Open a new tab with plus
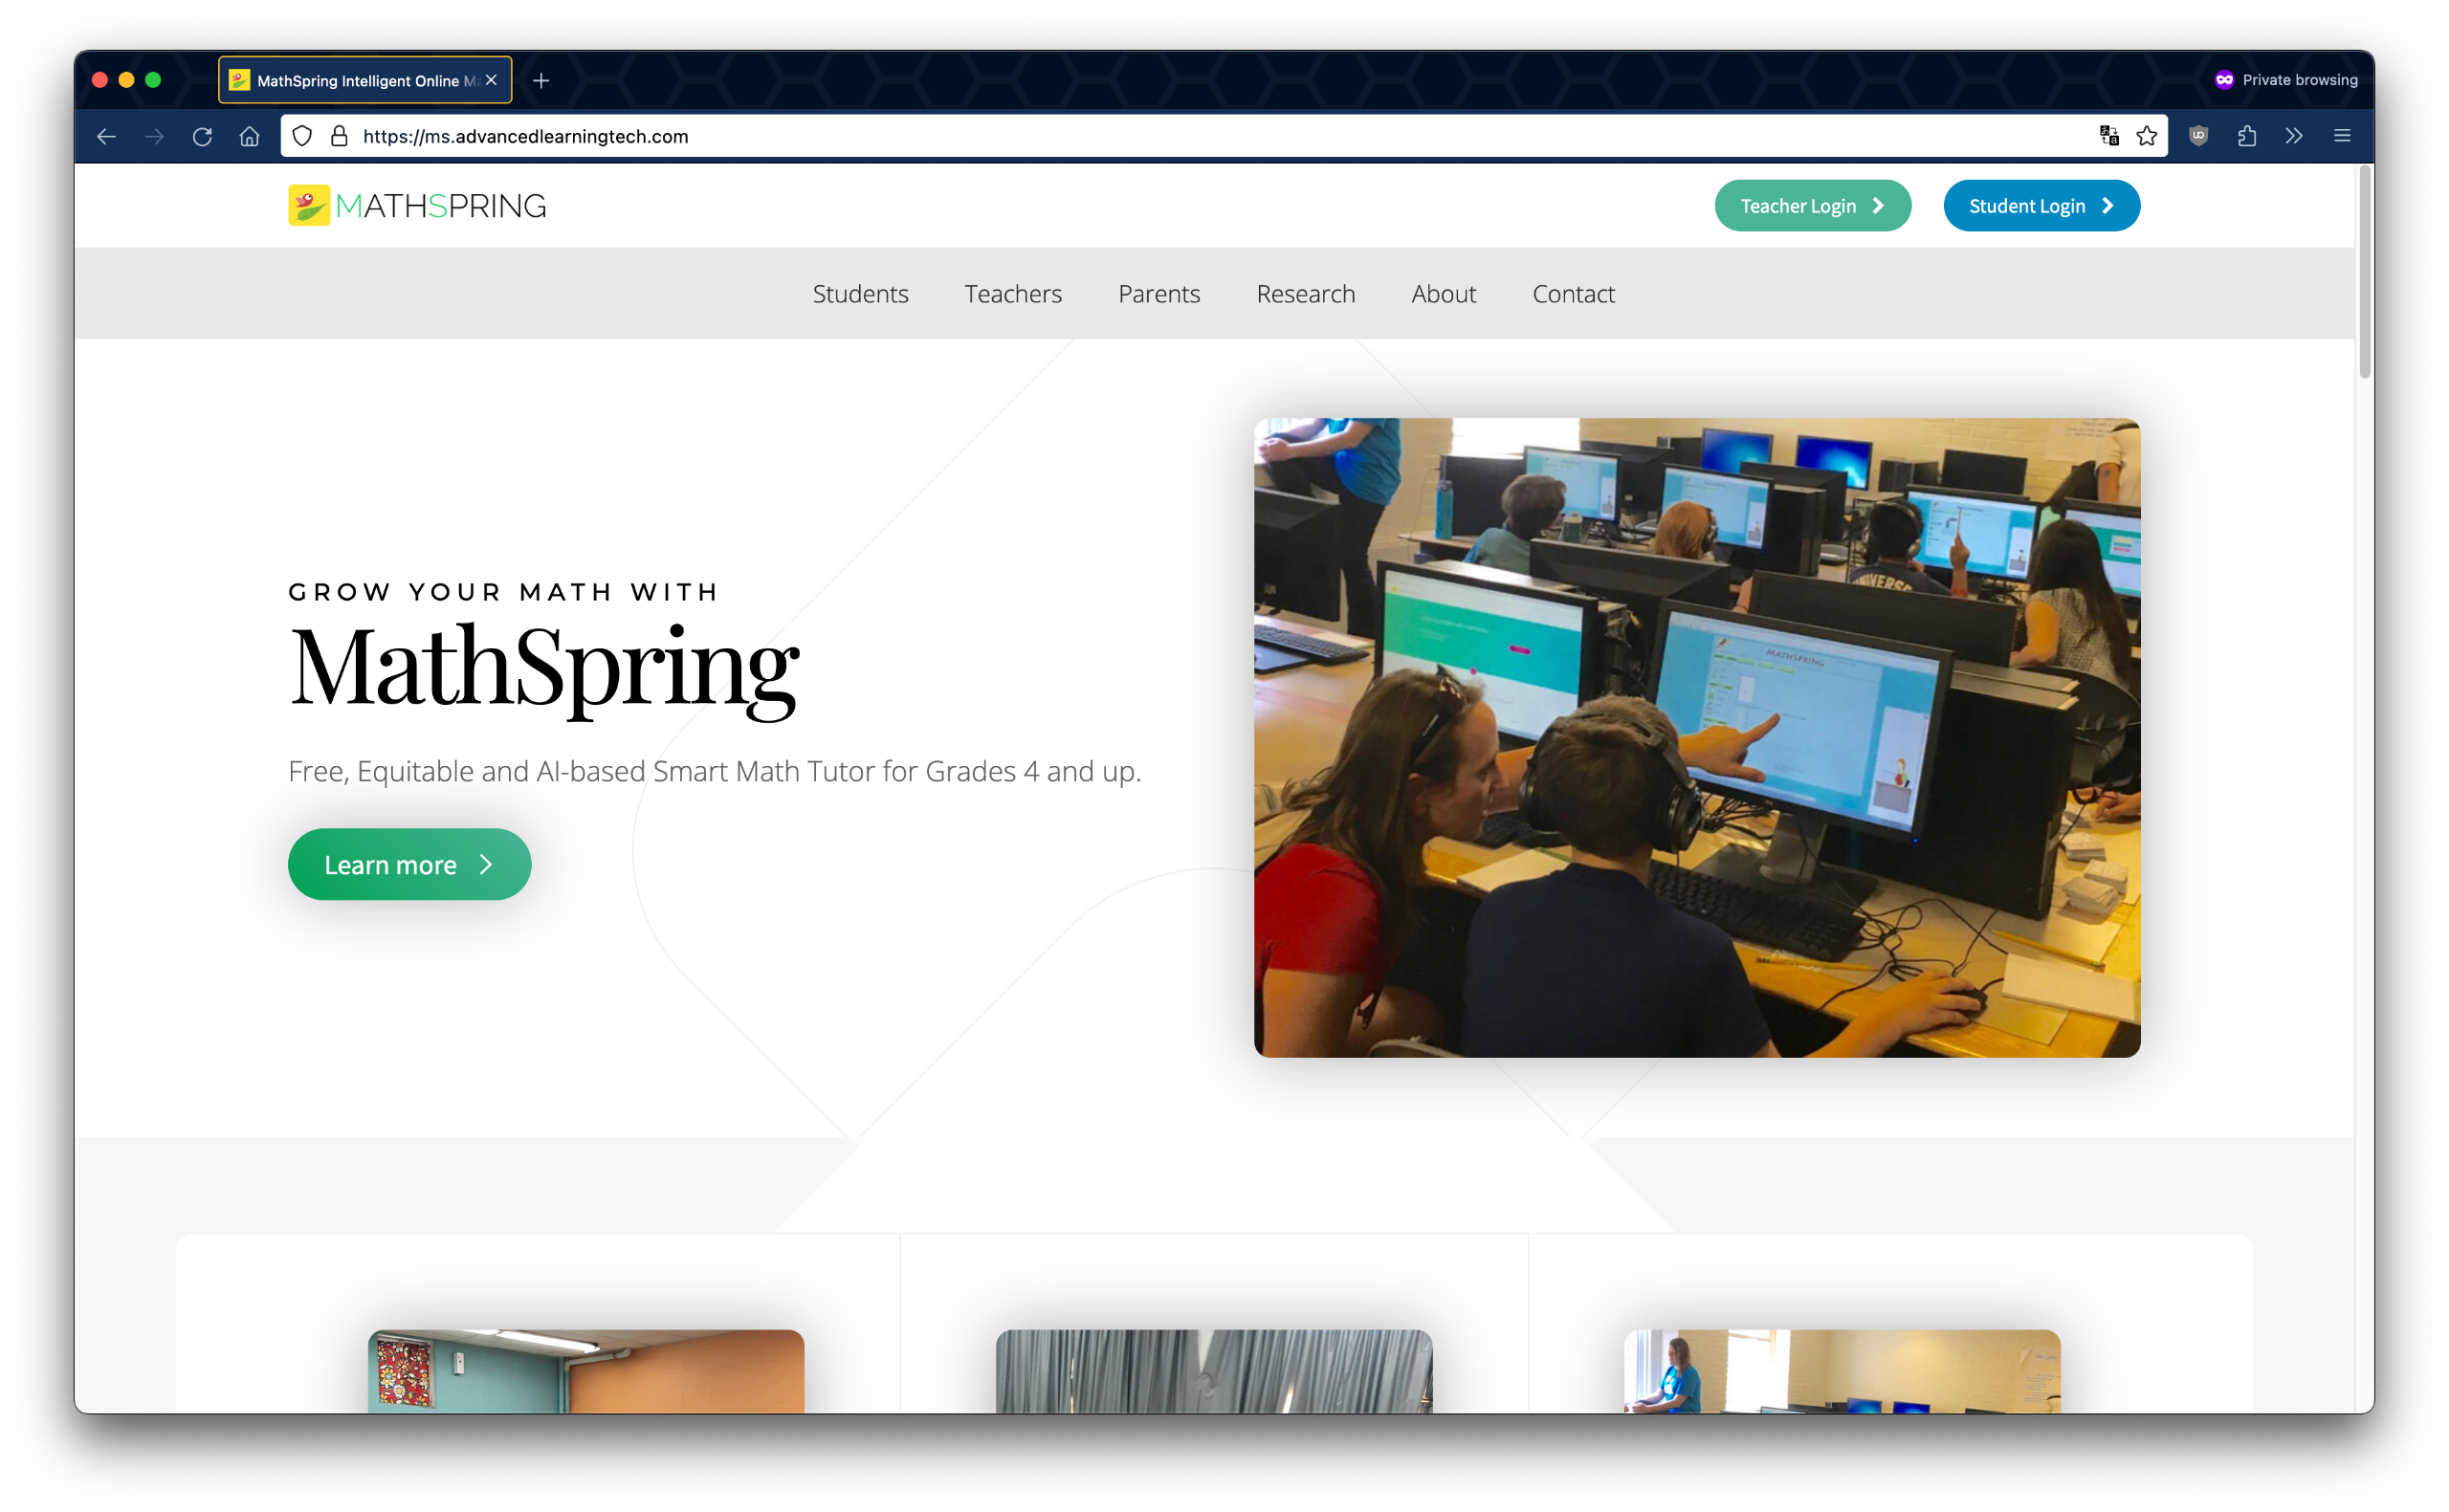This screenshot has height=1512, width=2449. pyautogui.click(x=541, y=80)
